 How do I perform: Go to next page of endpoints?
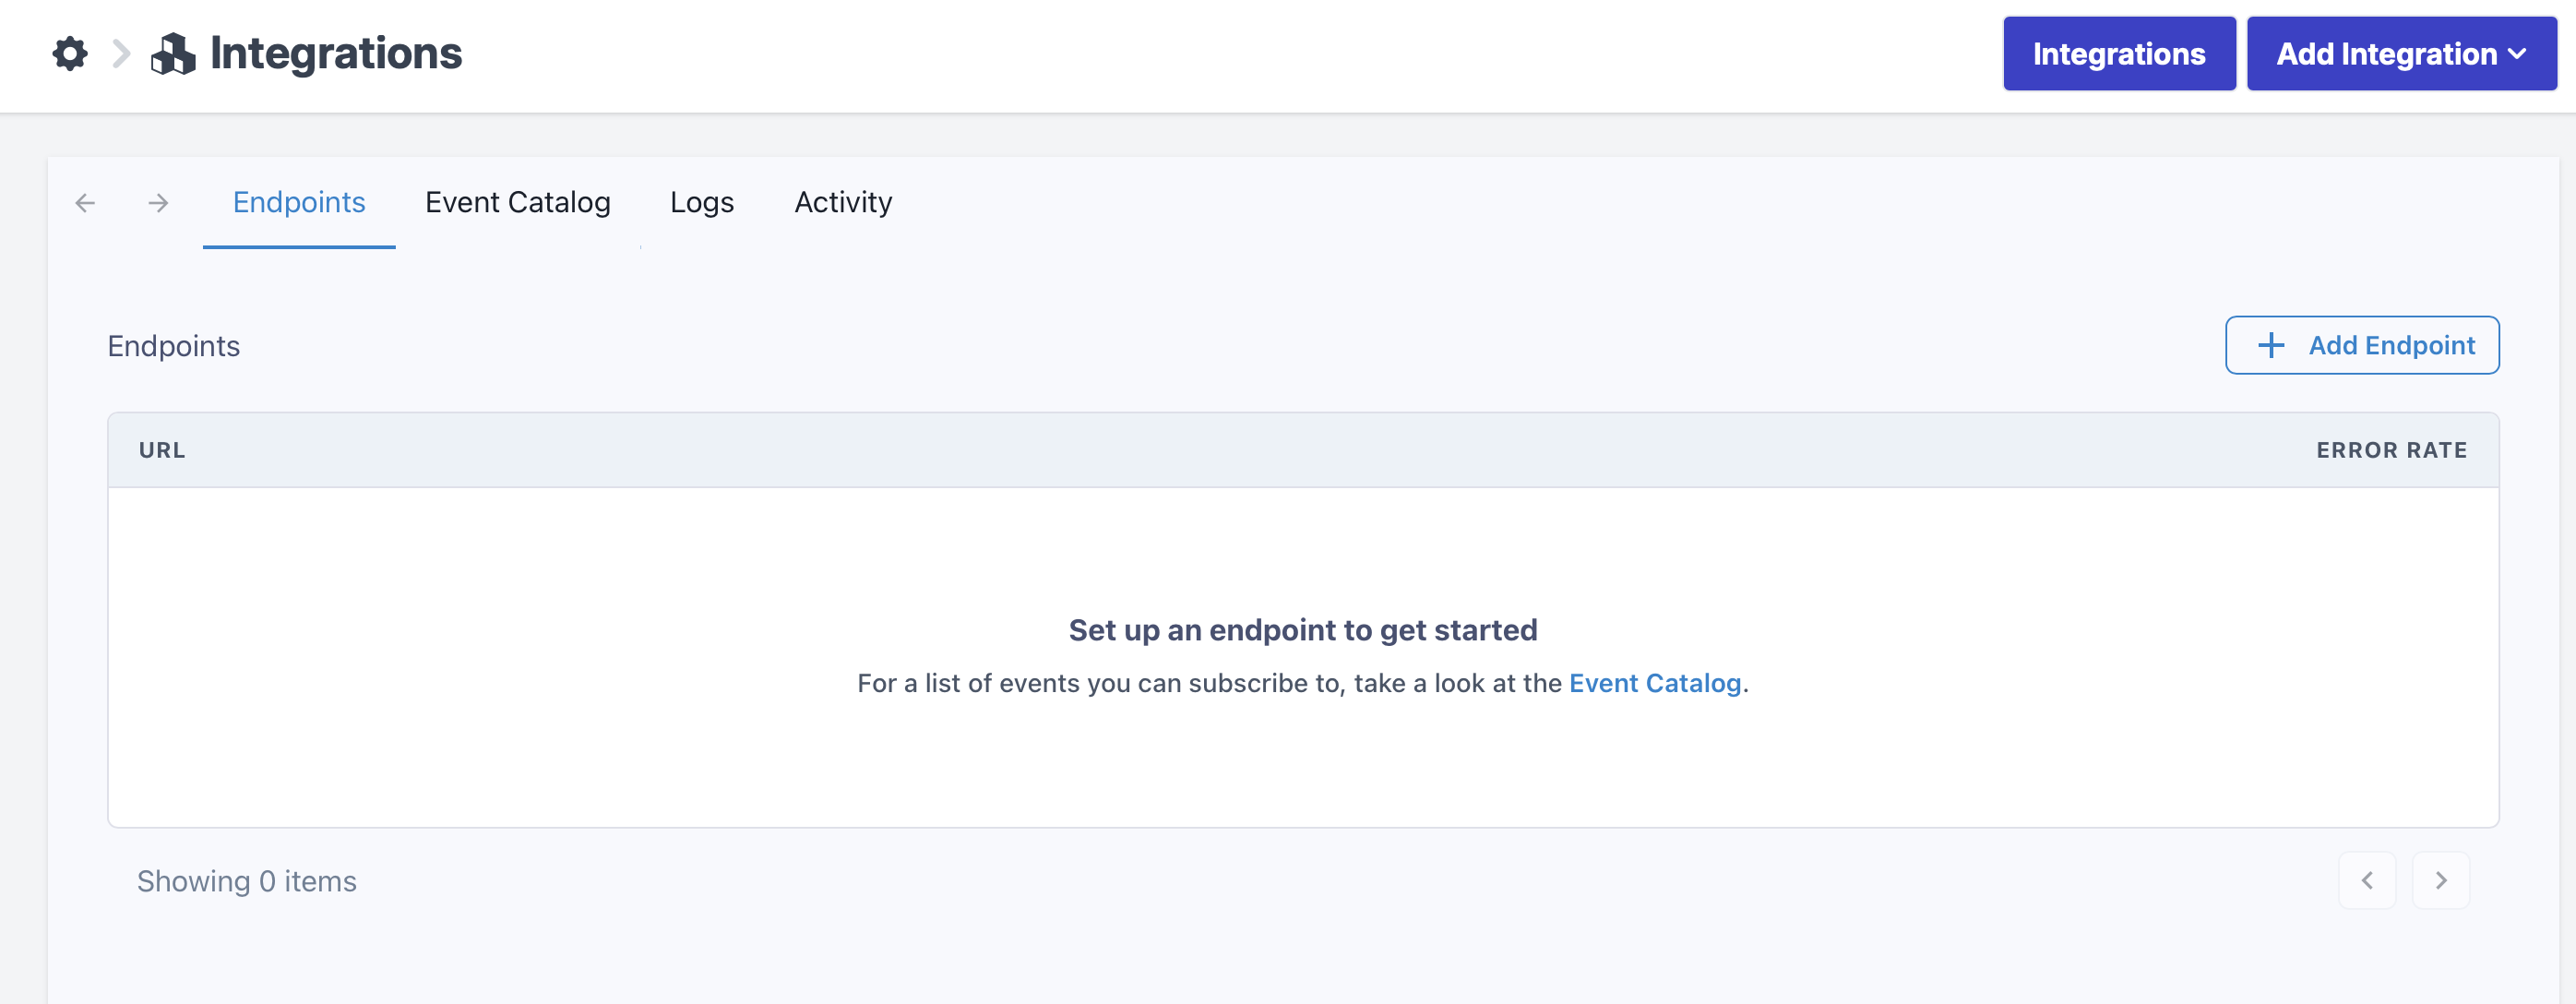[x=2441, y=880]
